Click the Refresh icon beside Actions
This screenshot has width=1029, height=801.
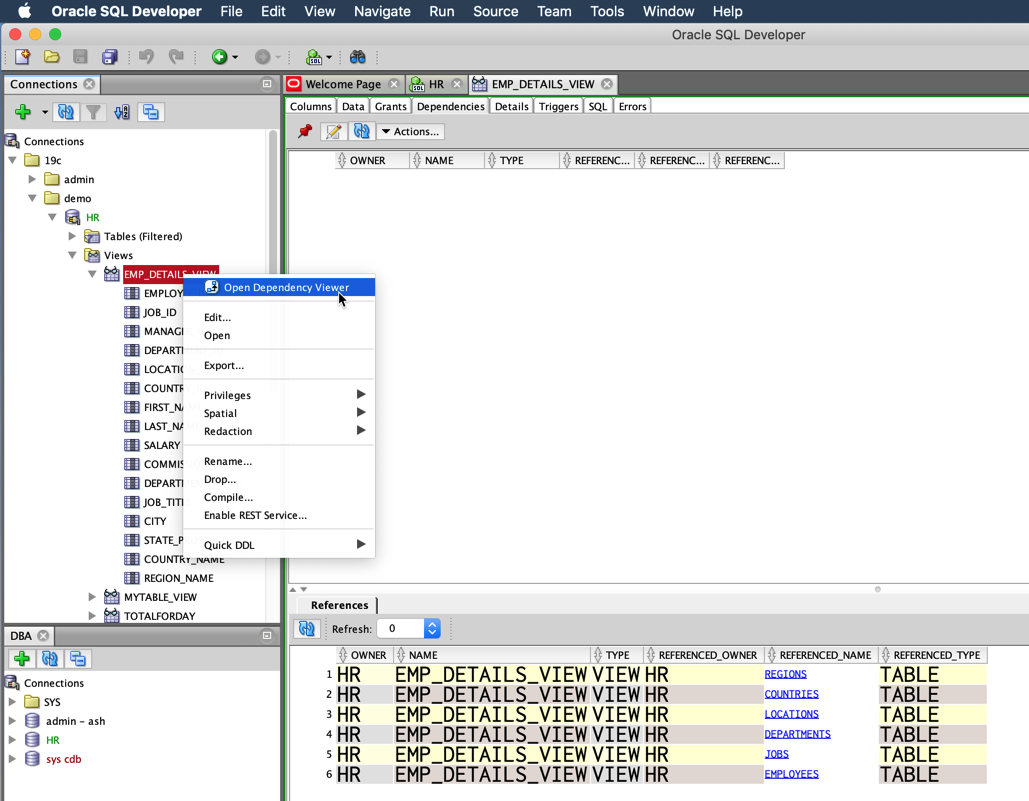[362, 131]
